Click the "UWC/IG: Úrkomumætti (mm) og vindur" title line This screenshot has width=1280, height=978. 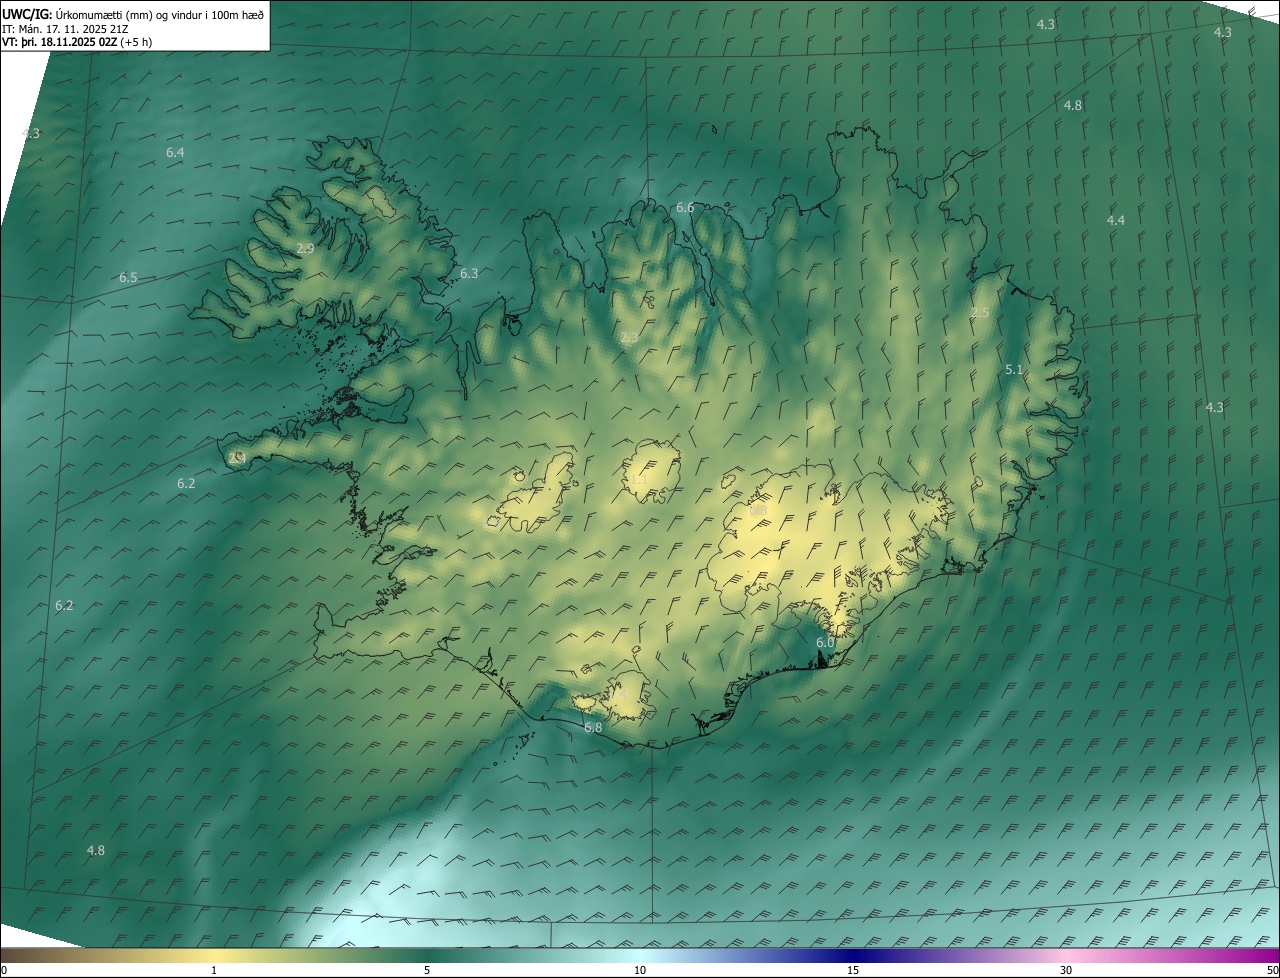[x=133, y=14]
